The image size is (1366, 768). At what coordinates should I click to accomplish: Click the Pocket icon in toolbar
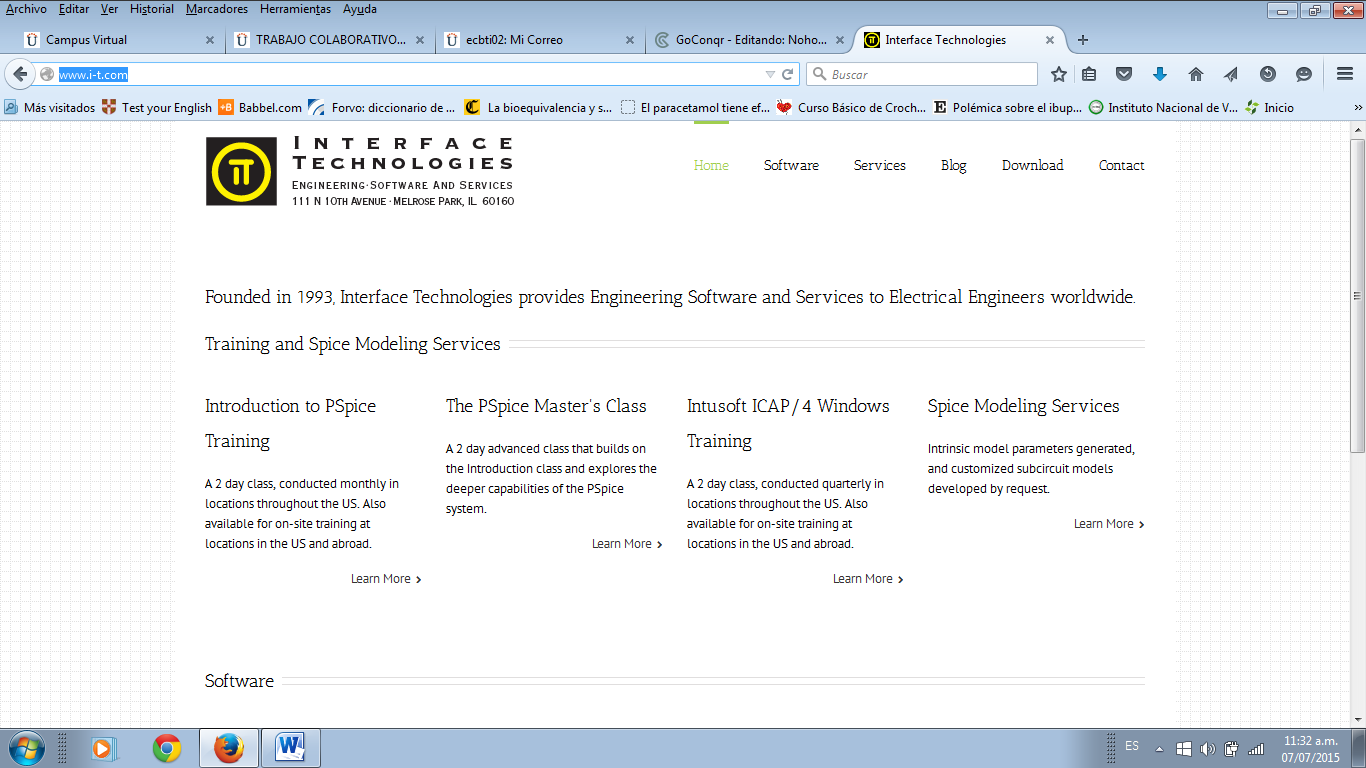pos(1124,74)
